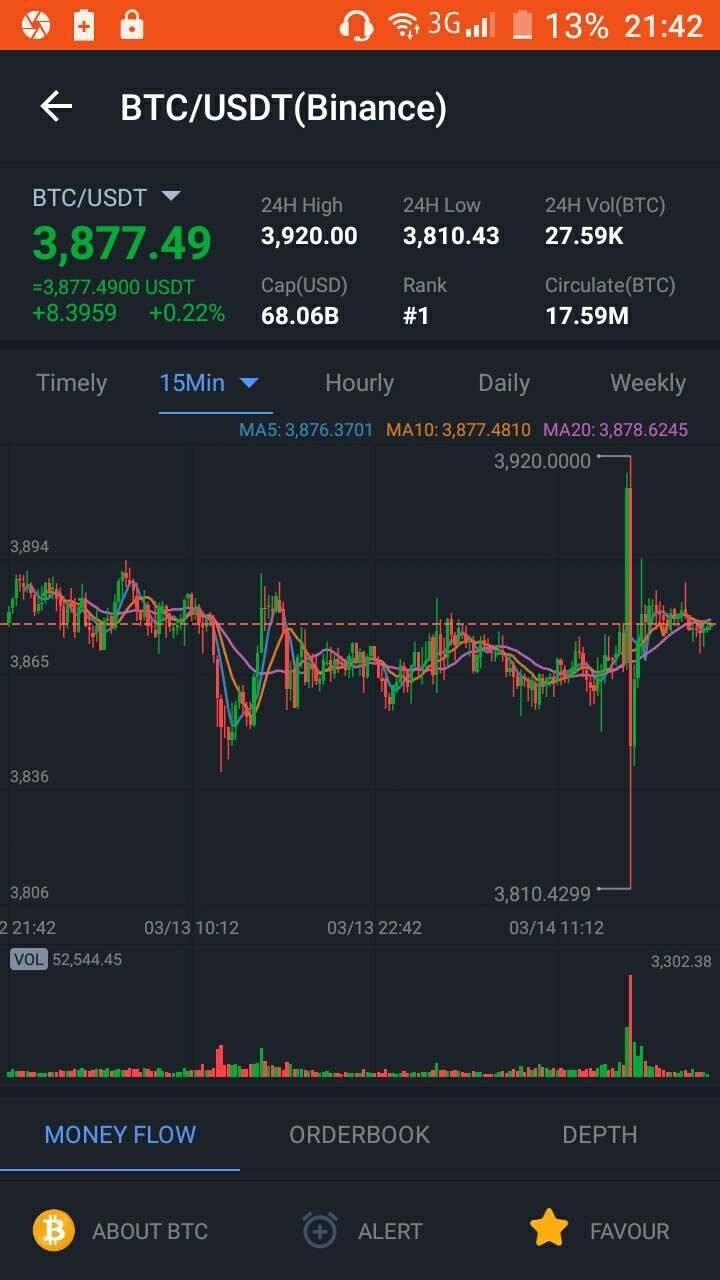Expand the BTC/USDT pair dropdown
The height and width of the screenshot is (1280, 720).
(x=170, y=196)
